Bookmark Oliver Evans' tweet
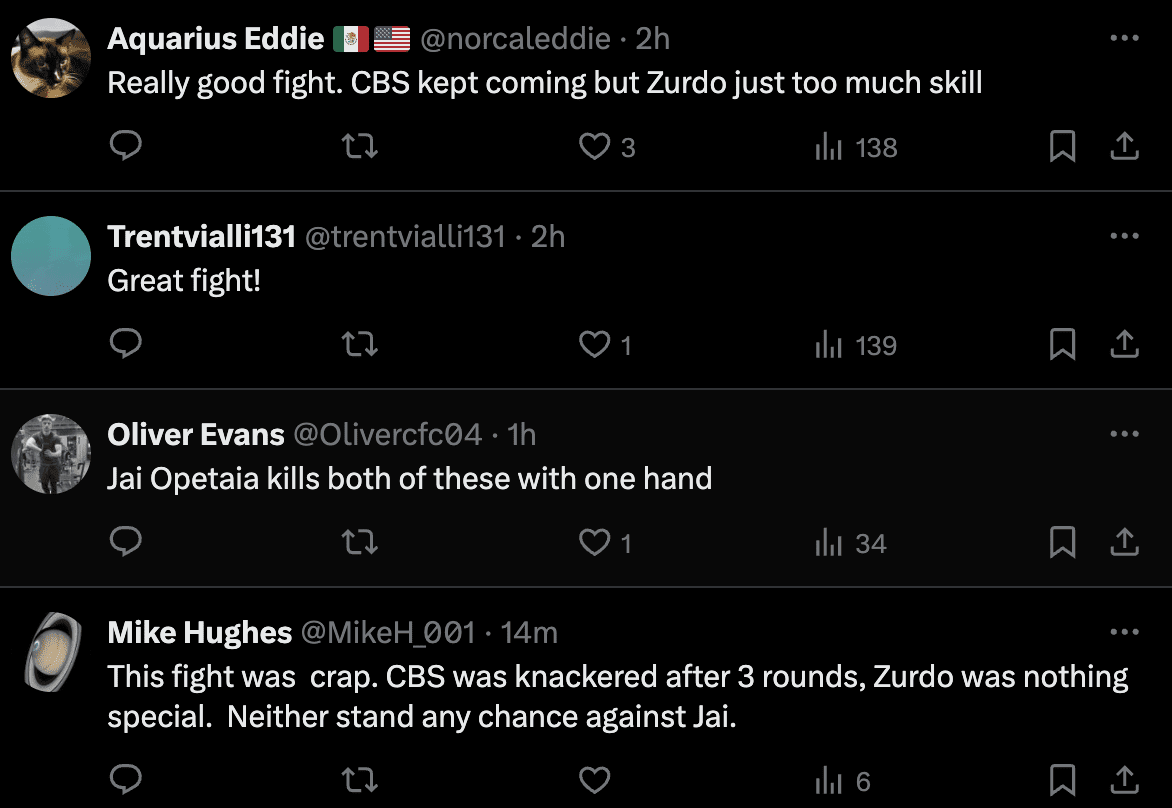The image size is (1172, 808). [1062, 543]
